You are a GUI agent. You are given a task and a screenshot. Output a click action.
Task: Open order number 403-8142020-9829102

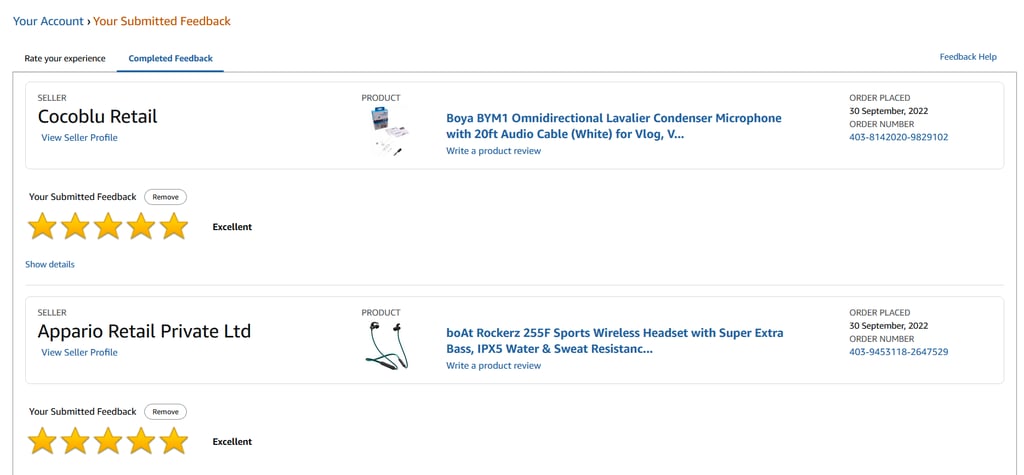click(898, 137)
